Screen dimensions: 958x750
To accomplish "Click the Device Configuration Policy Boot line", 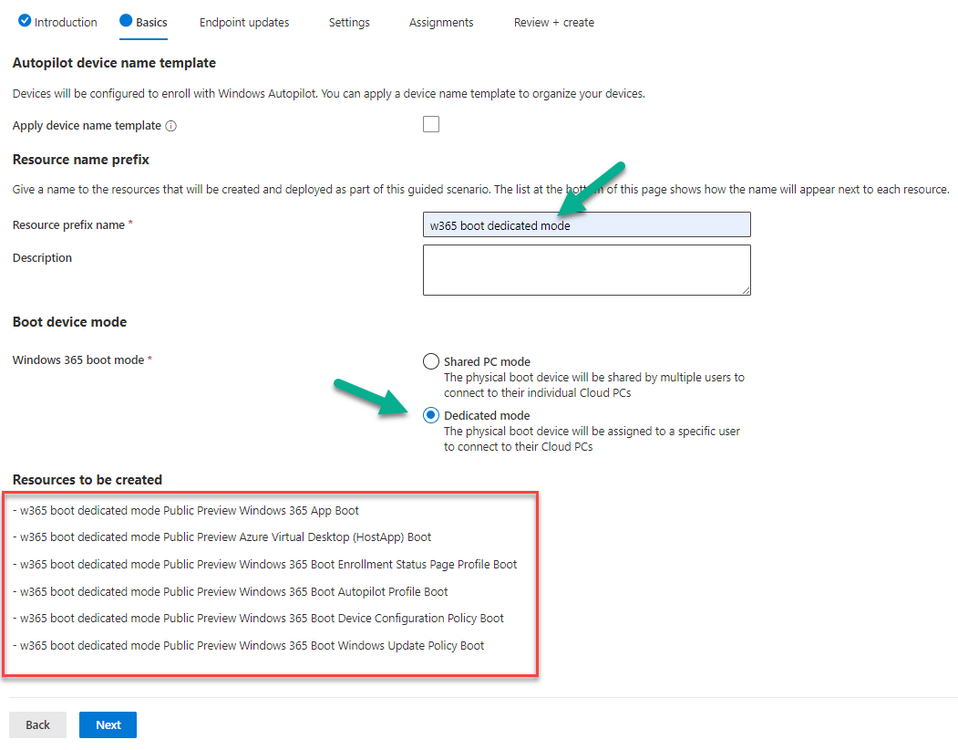I will coord(258,618).
